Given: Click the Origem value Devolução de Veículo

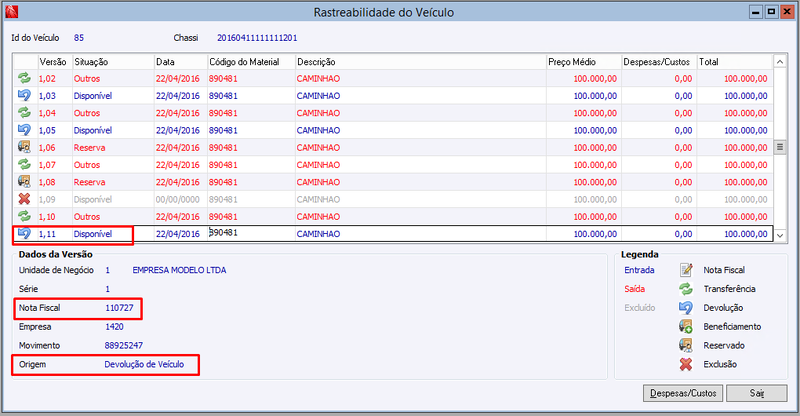Looking at the screenshot, I should click(x=144, y=364).
